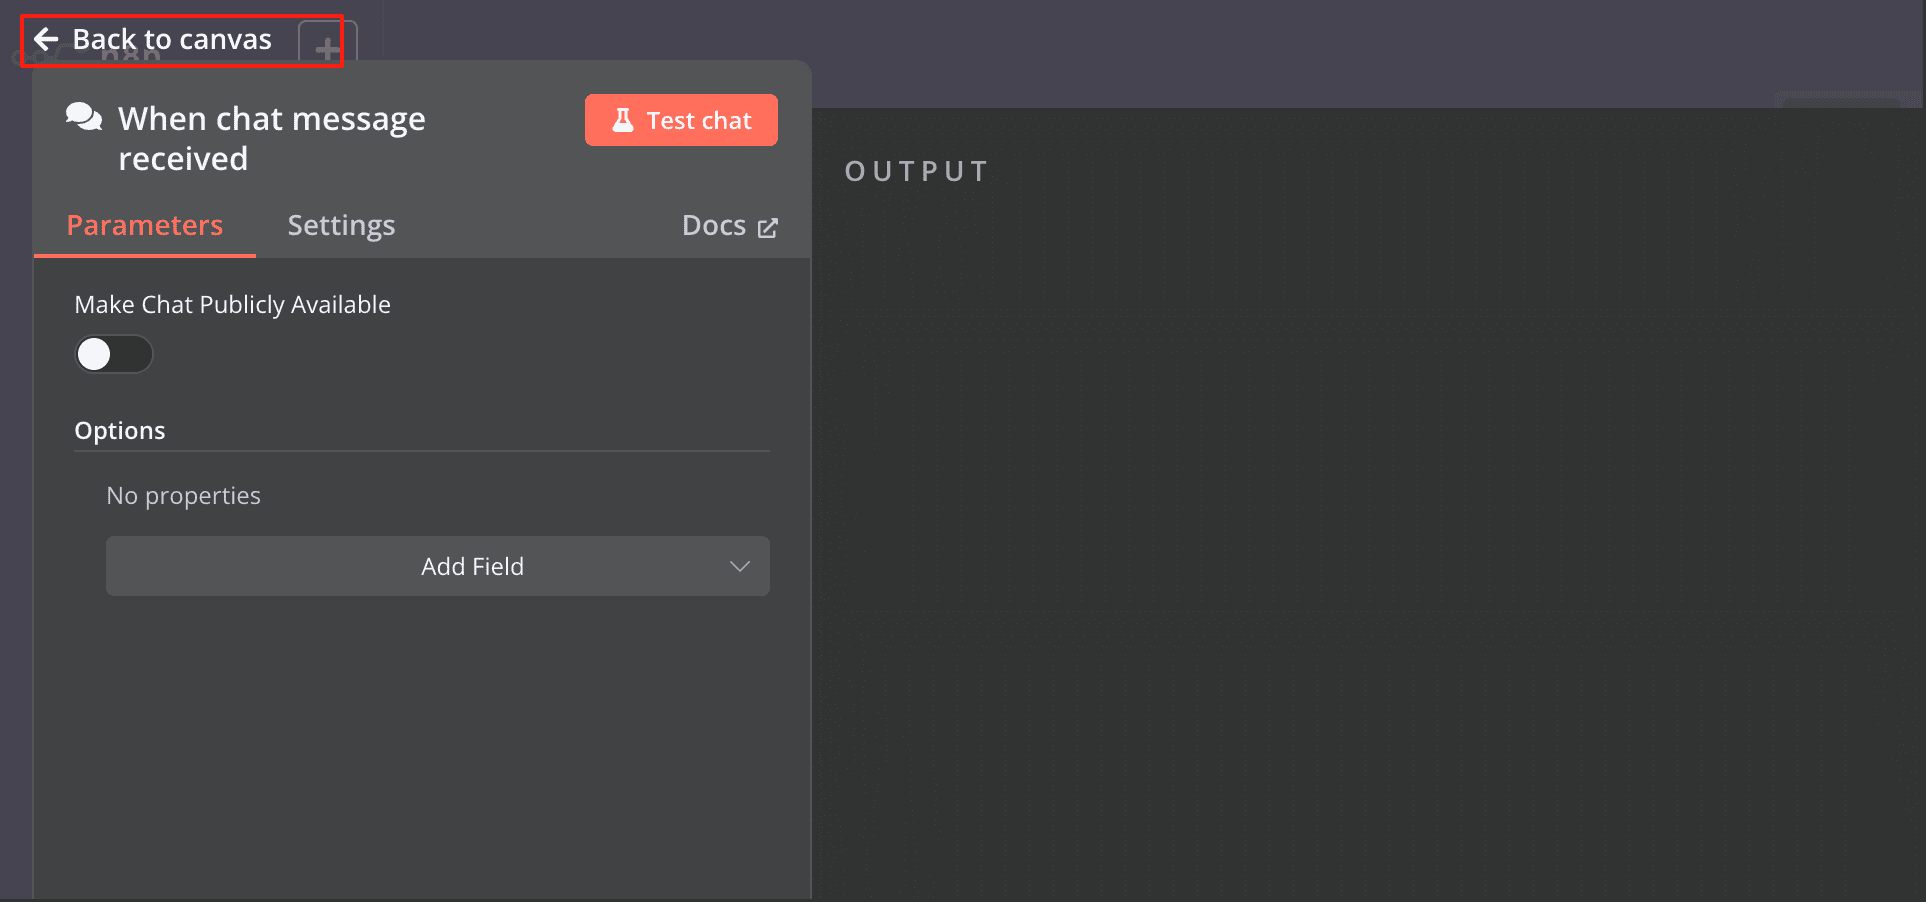Viewport: 1926px width, 902px height.
Task: Open the Docs link text
Action: [713, 225]
